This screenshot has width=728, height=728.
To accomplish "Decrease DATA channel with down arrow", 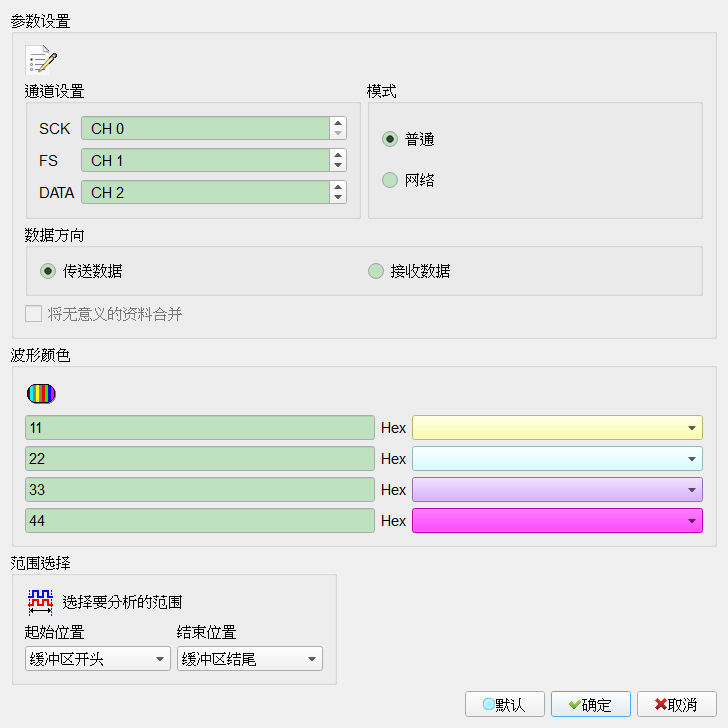I will [338, 198].
